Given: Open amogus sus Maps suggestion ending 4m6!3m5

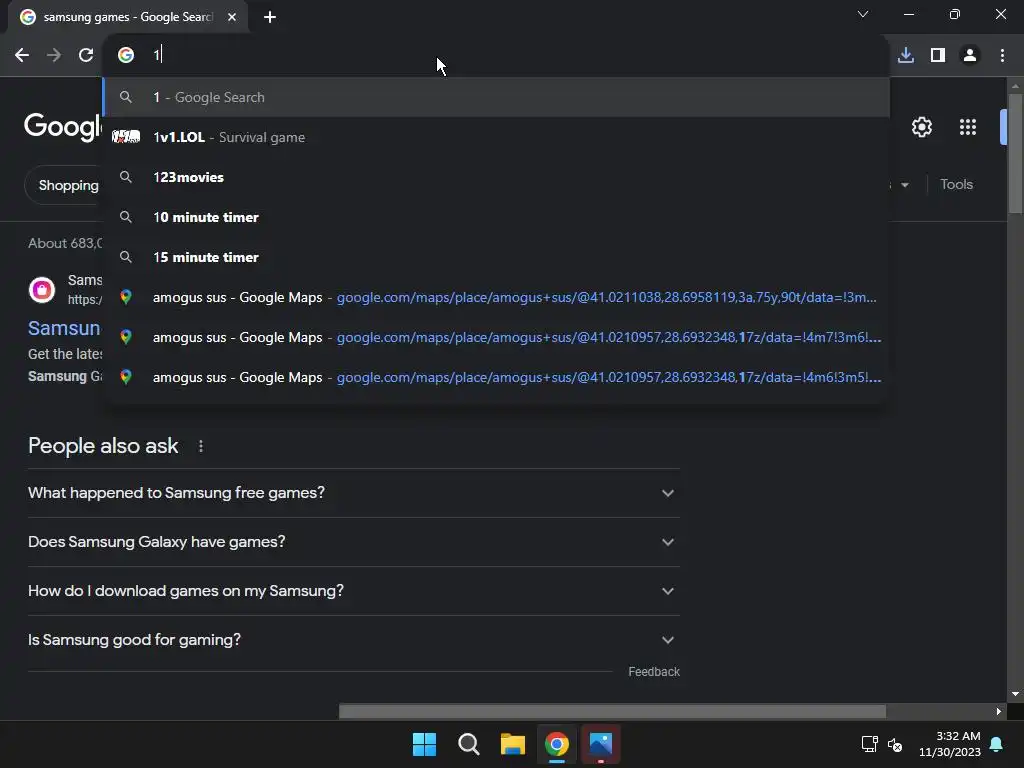Looking at the screenshot, I should (x=496, y=377).
